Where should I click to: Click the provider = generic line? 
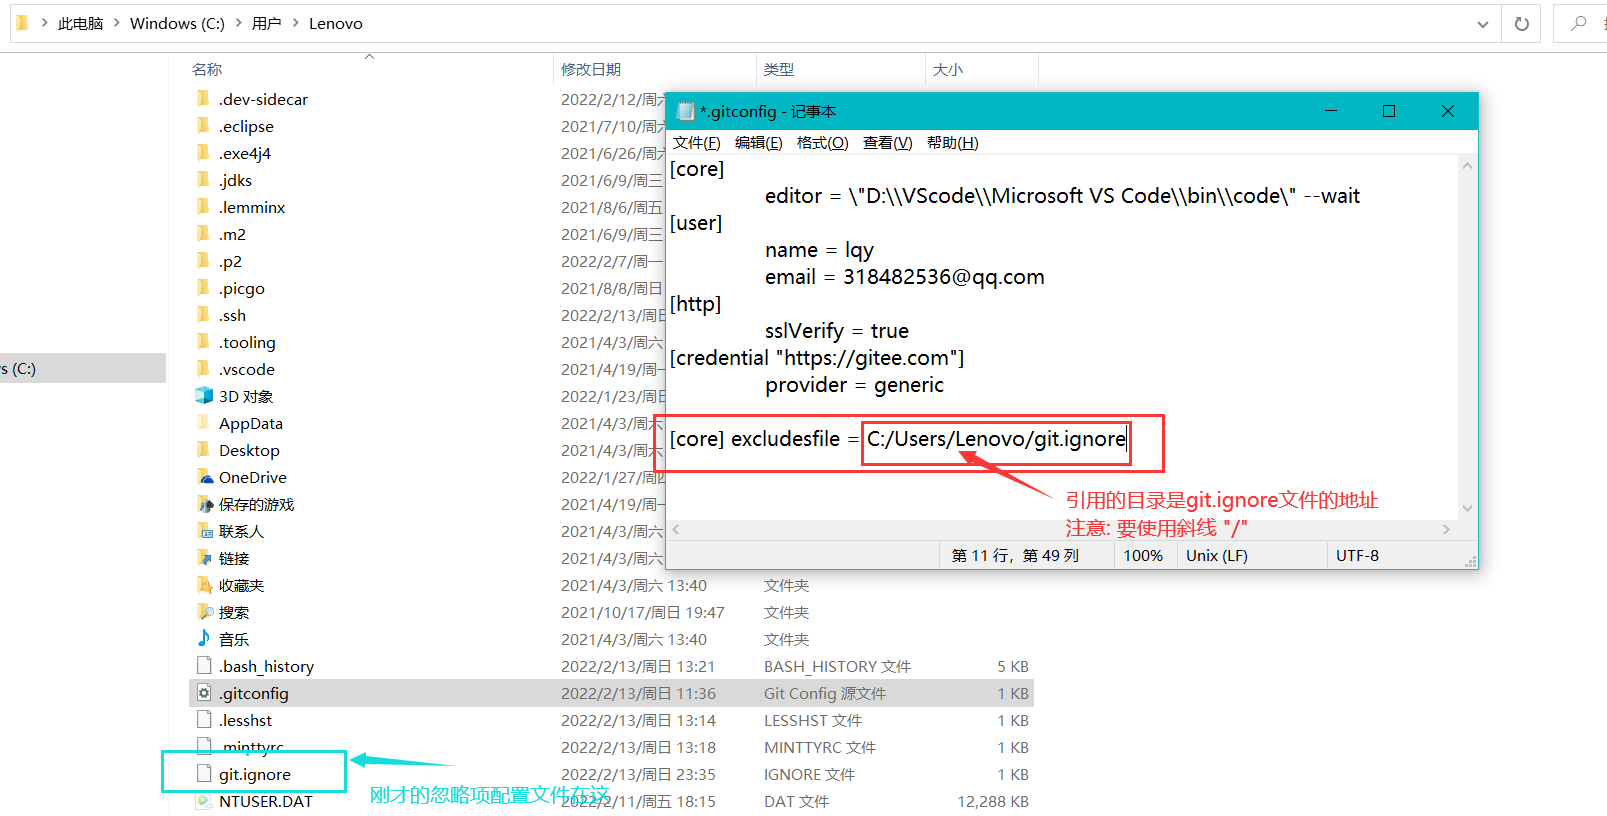(x=854, y=385)
